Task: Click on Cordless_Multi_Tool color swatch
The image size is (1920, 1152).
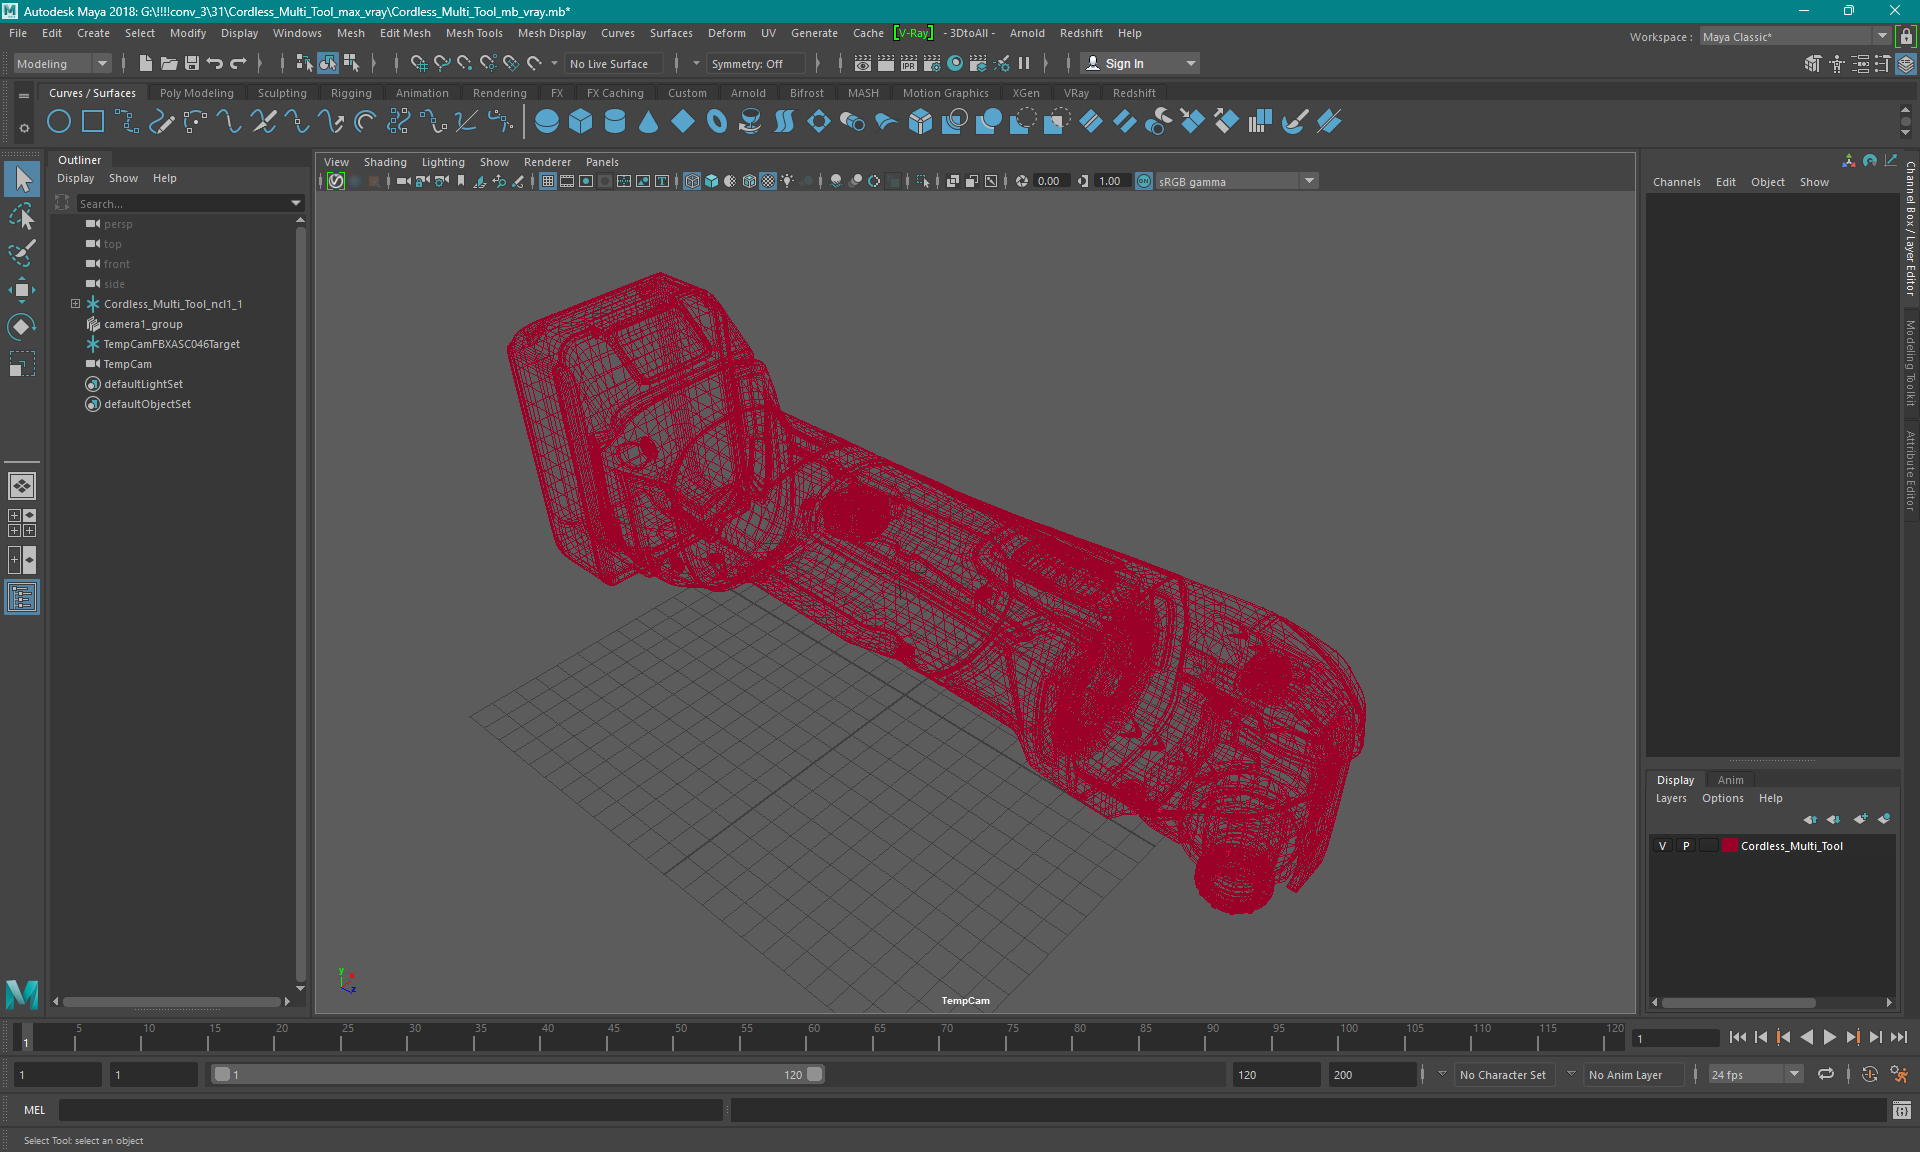Action: [1729, 846]
